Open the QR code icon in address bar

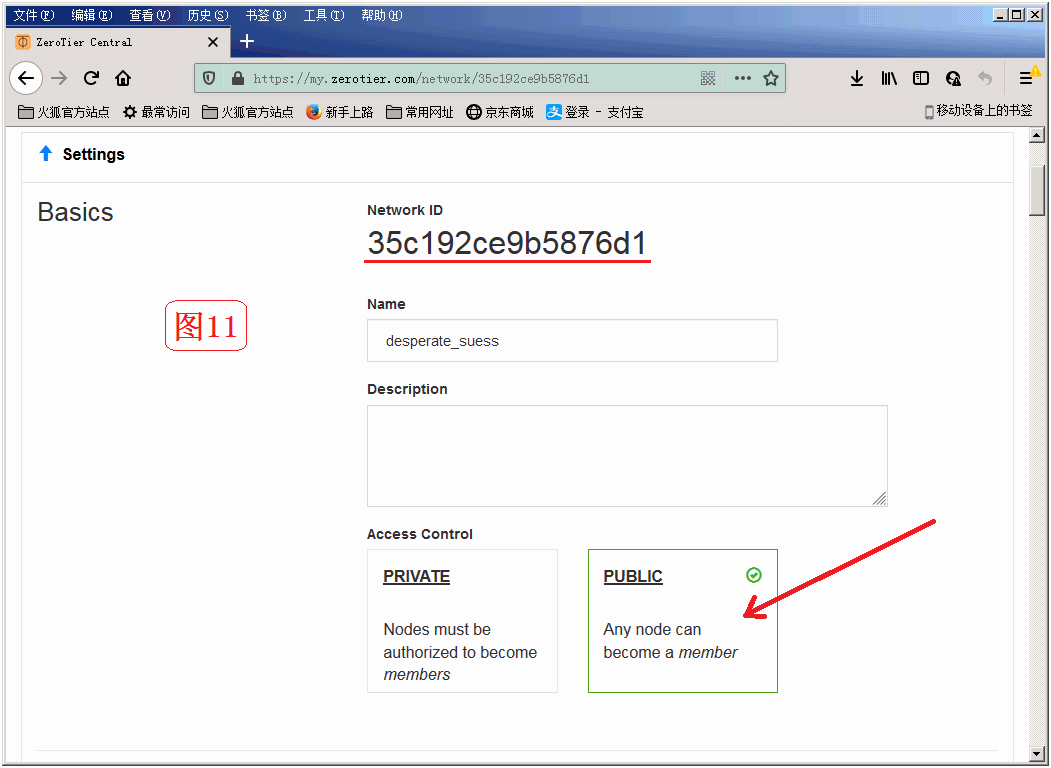708,78
